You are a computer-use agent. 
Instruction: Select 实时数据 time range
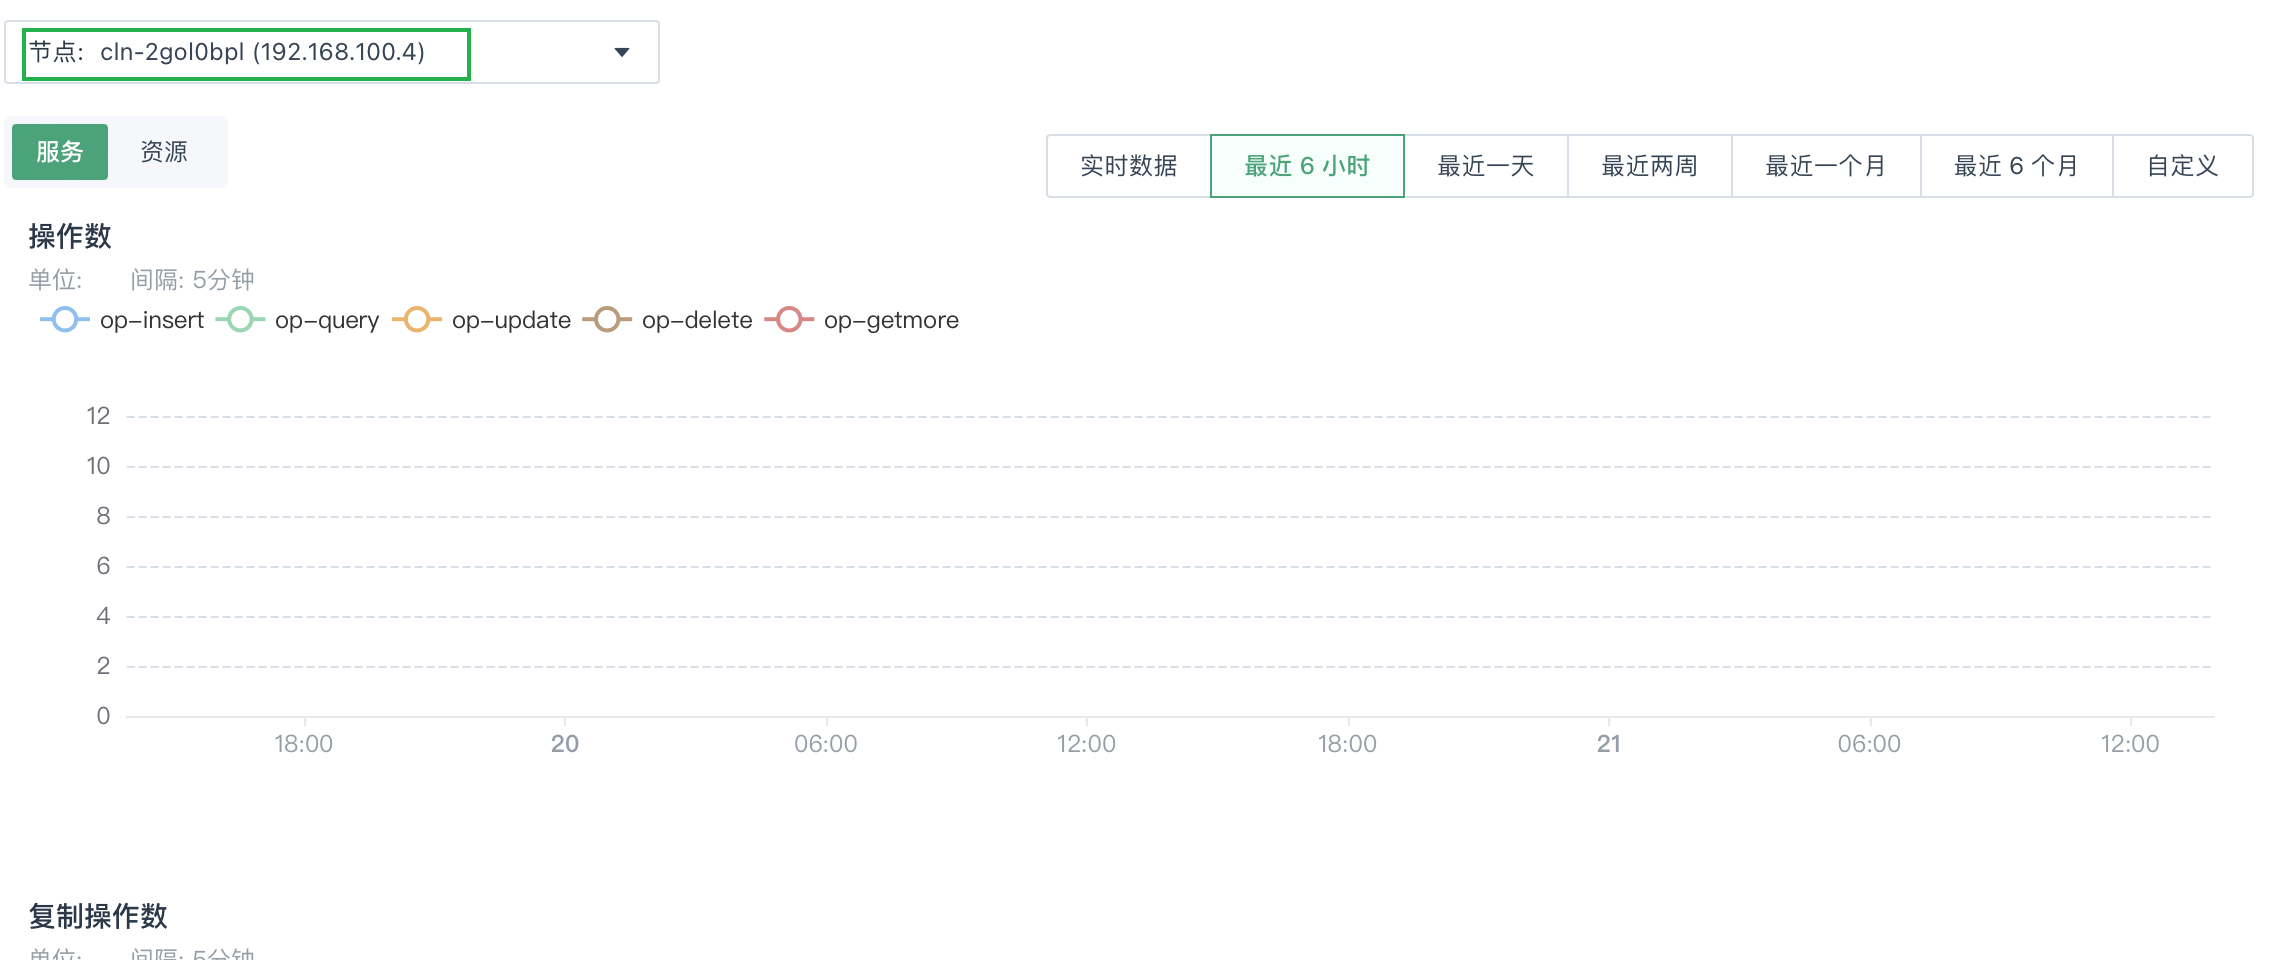pyautogui.click(x=1129, y=166)
